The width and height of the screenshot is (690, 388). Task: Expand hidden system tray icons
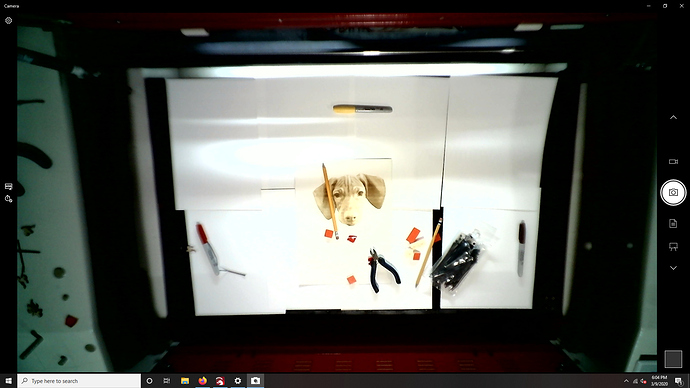626,381
